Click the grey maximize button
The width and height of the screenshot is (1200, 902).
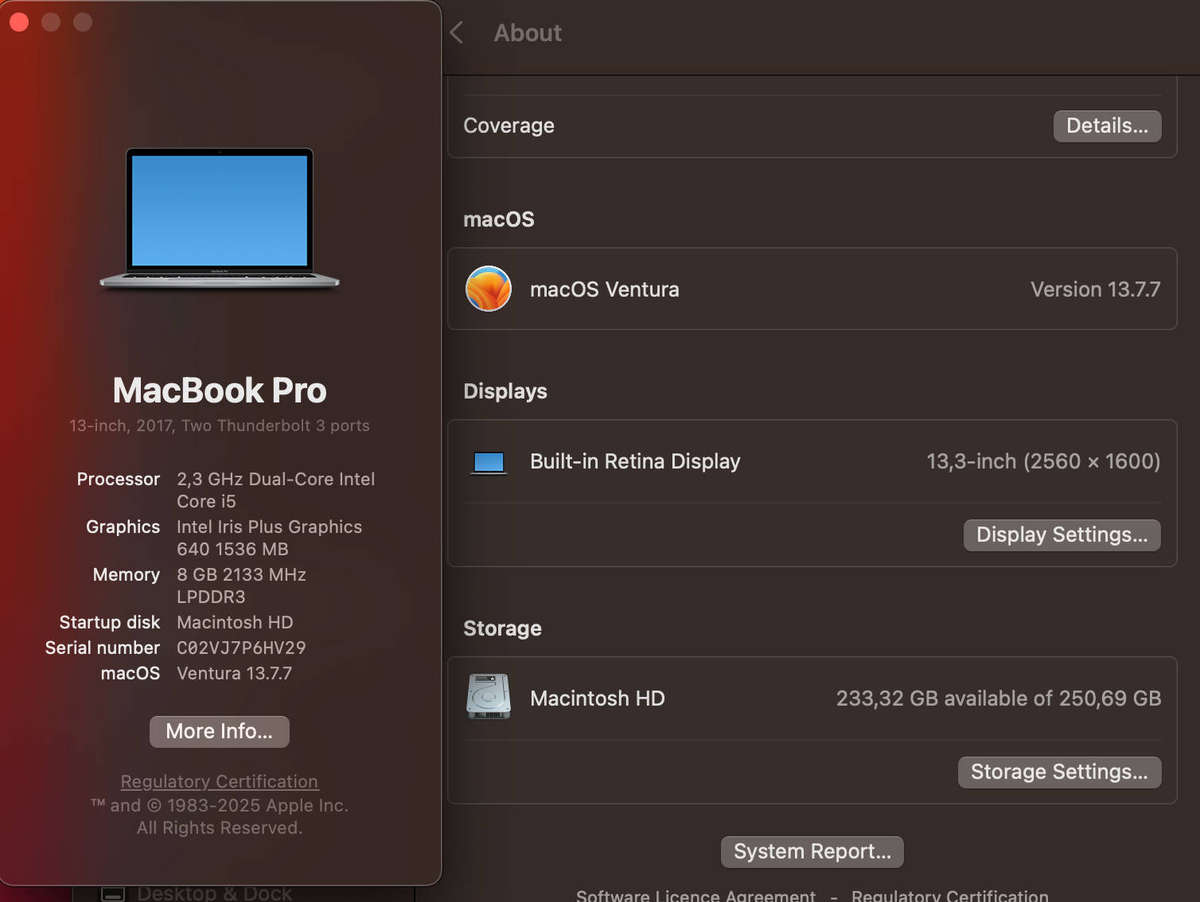(82, 21)
